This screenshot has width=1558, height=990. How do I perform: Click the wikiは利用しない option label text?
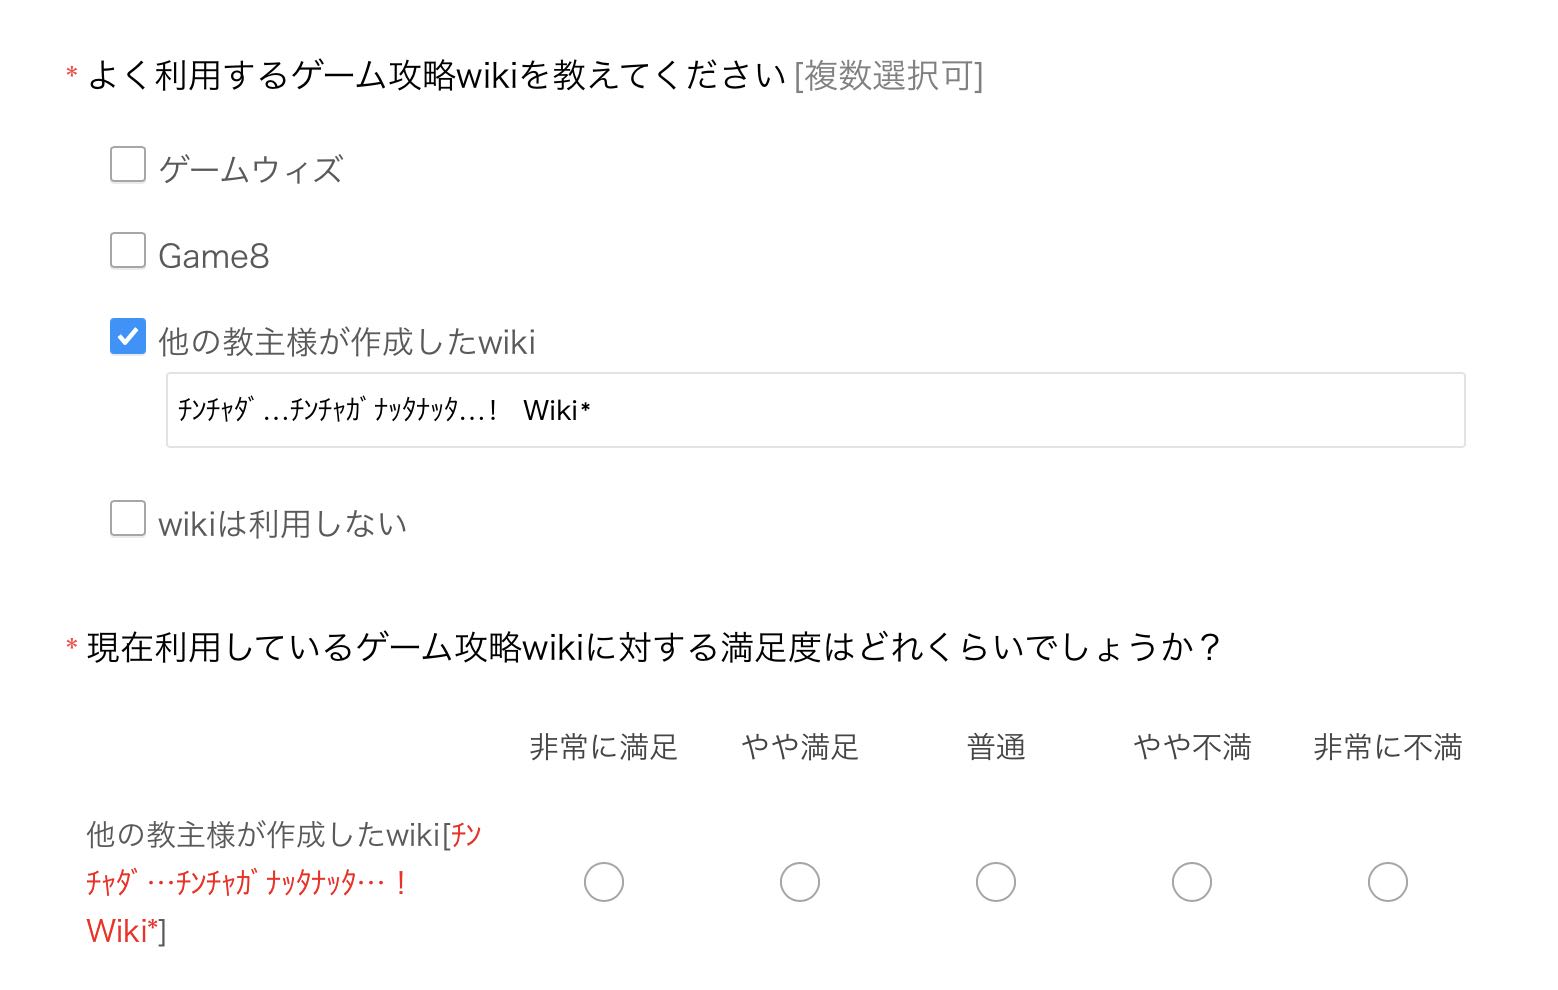283,524
